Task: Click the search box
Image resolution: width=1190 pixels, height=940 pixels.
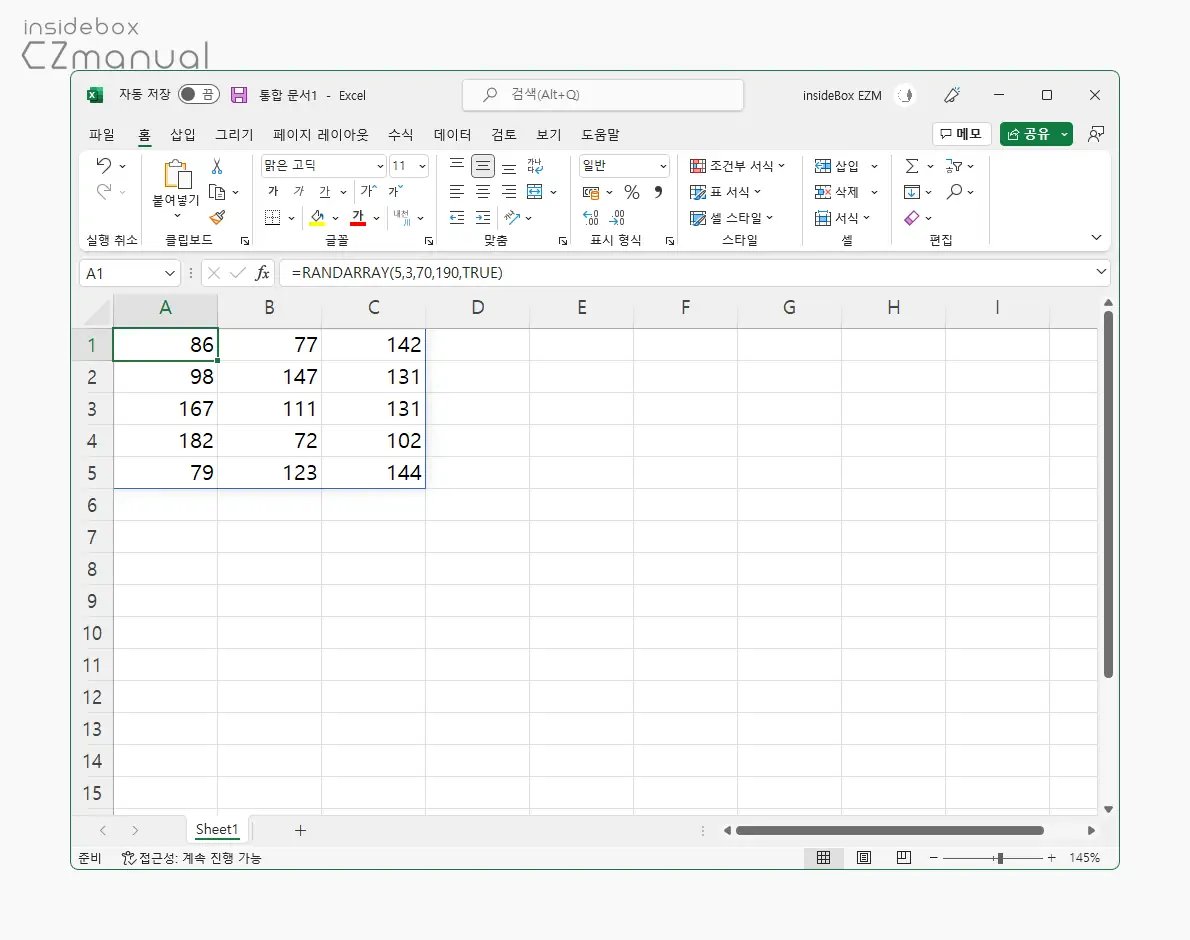Action: tap(603, 95)
